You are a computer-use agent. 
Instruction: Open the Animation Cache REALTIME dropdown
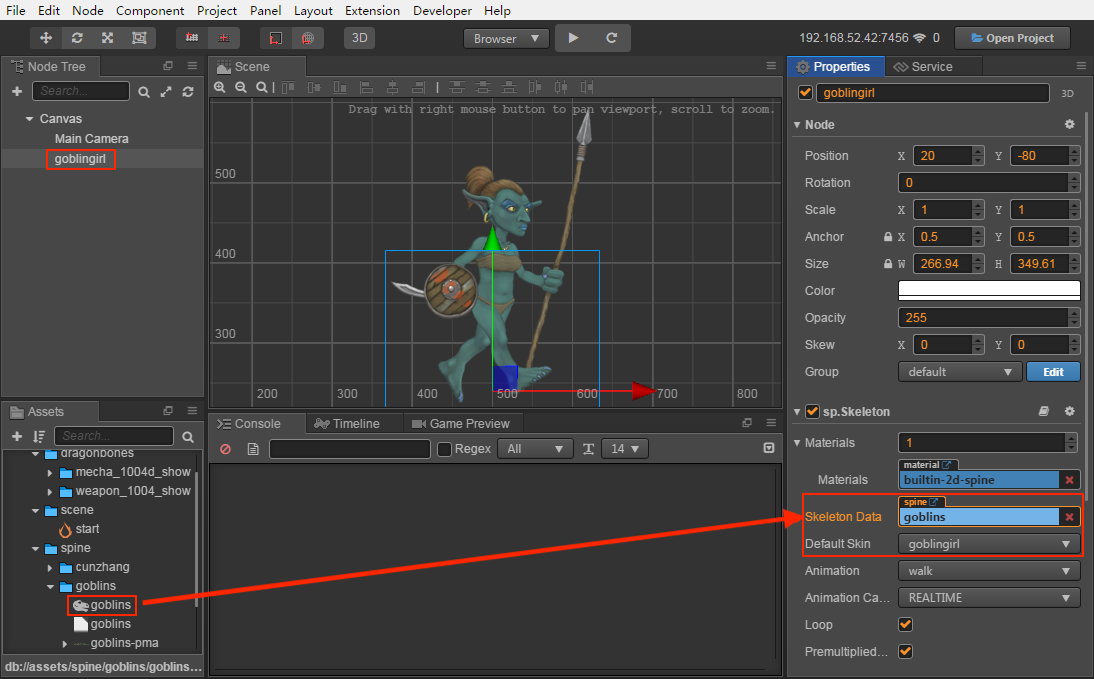point(989,598)
